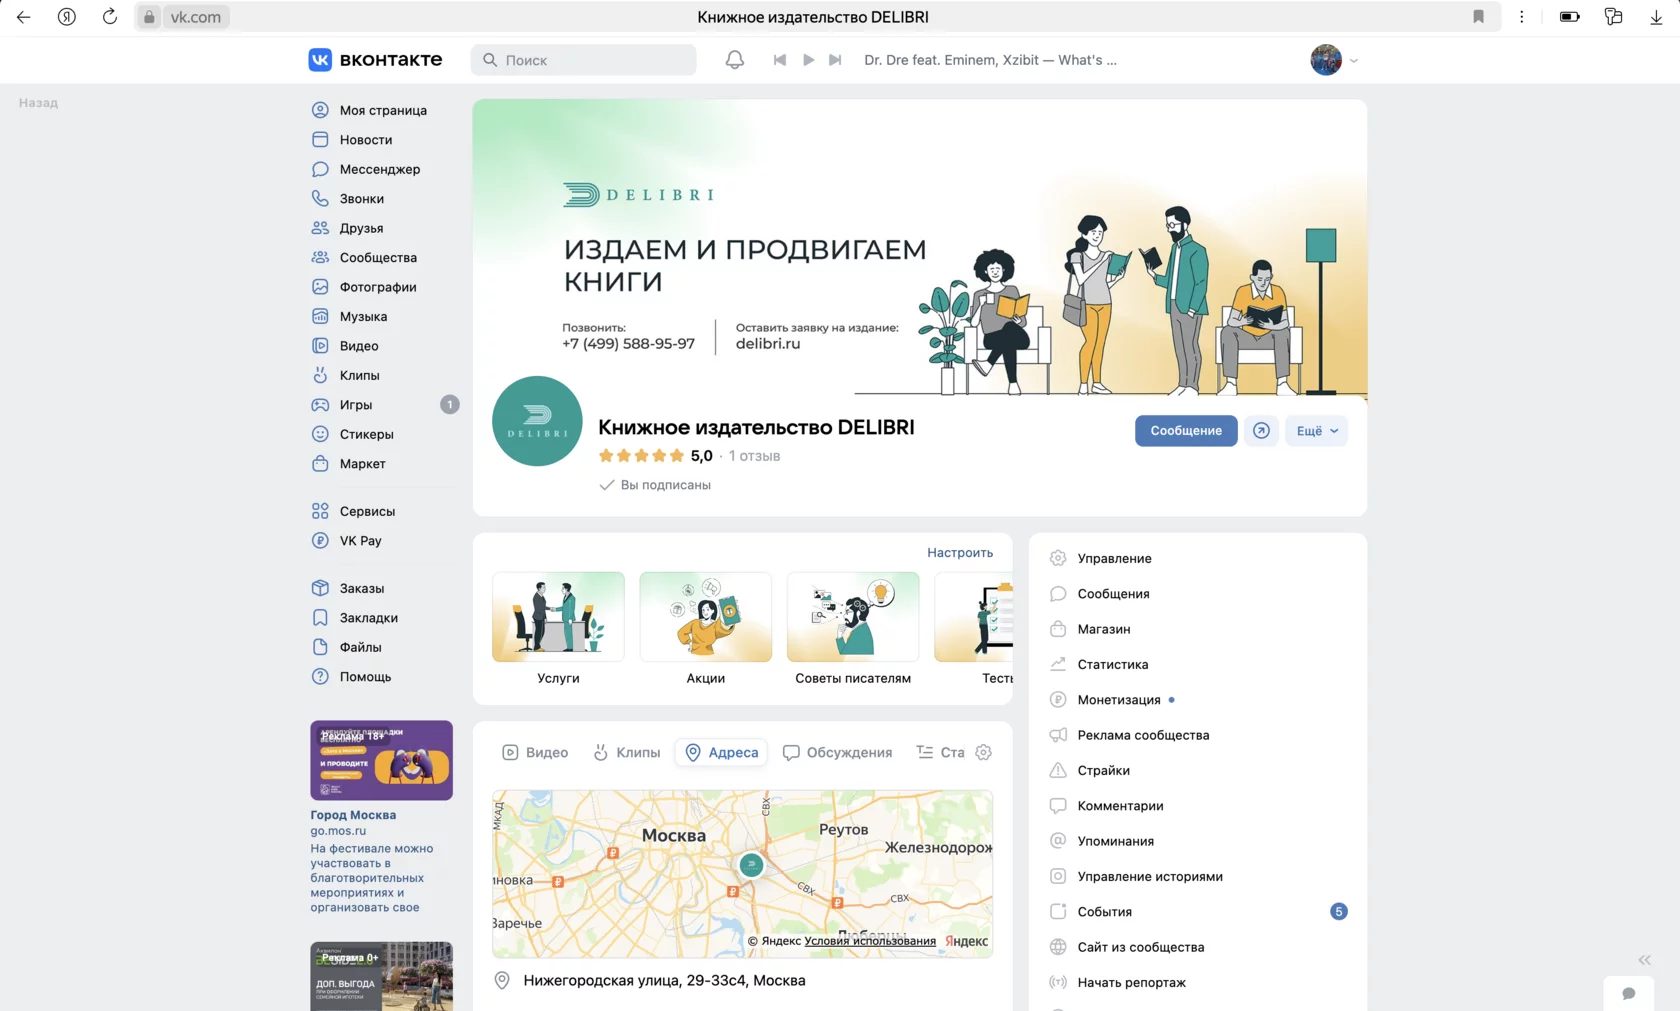This screenshot has height=1011, width=1680.
Task: Open Звонки section
Action: [362, 199]
